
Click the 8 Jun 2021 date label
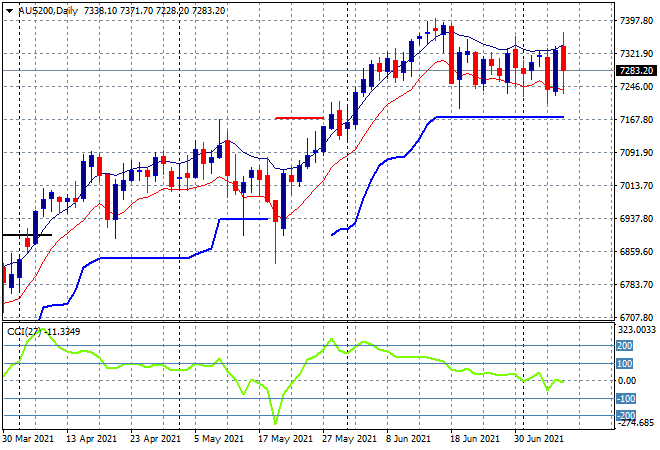point(408,439)
